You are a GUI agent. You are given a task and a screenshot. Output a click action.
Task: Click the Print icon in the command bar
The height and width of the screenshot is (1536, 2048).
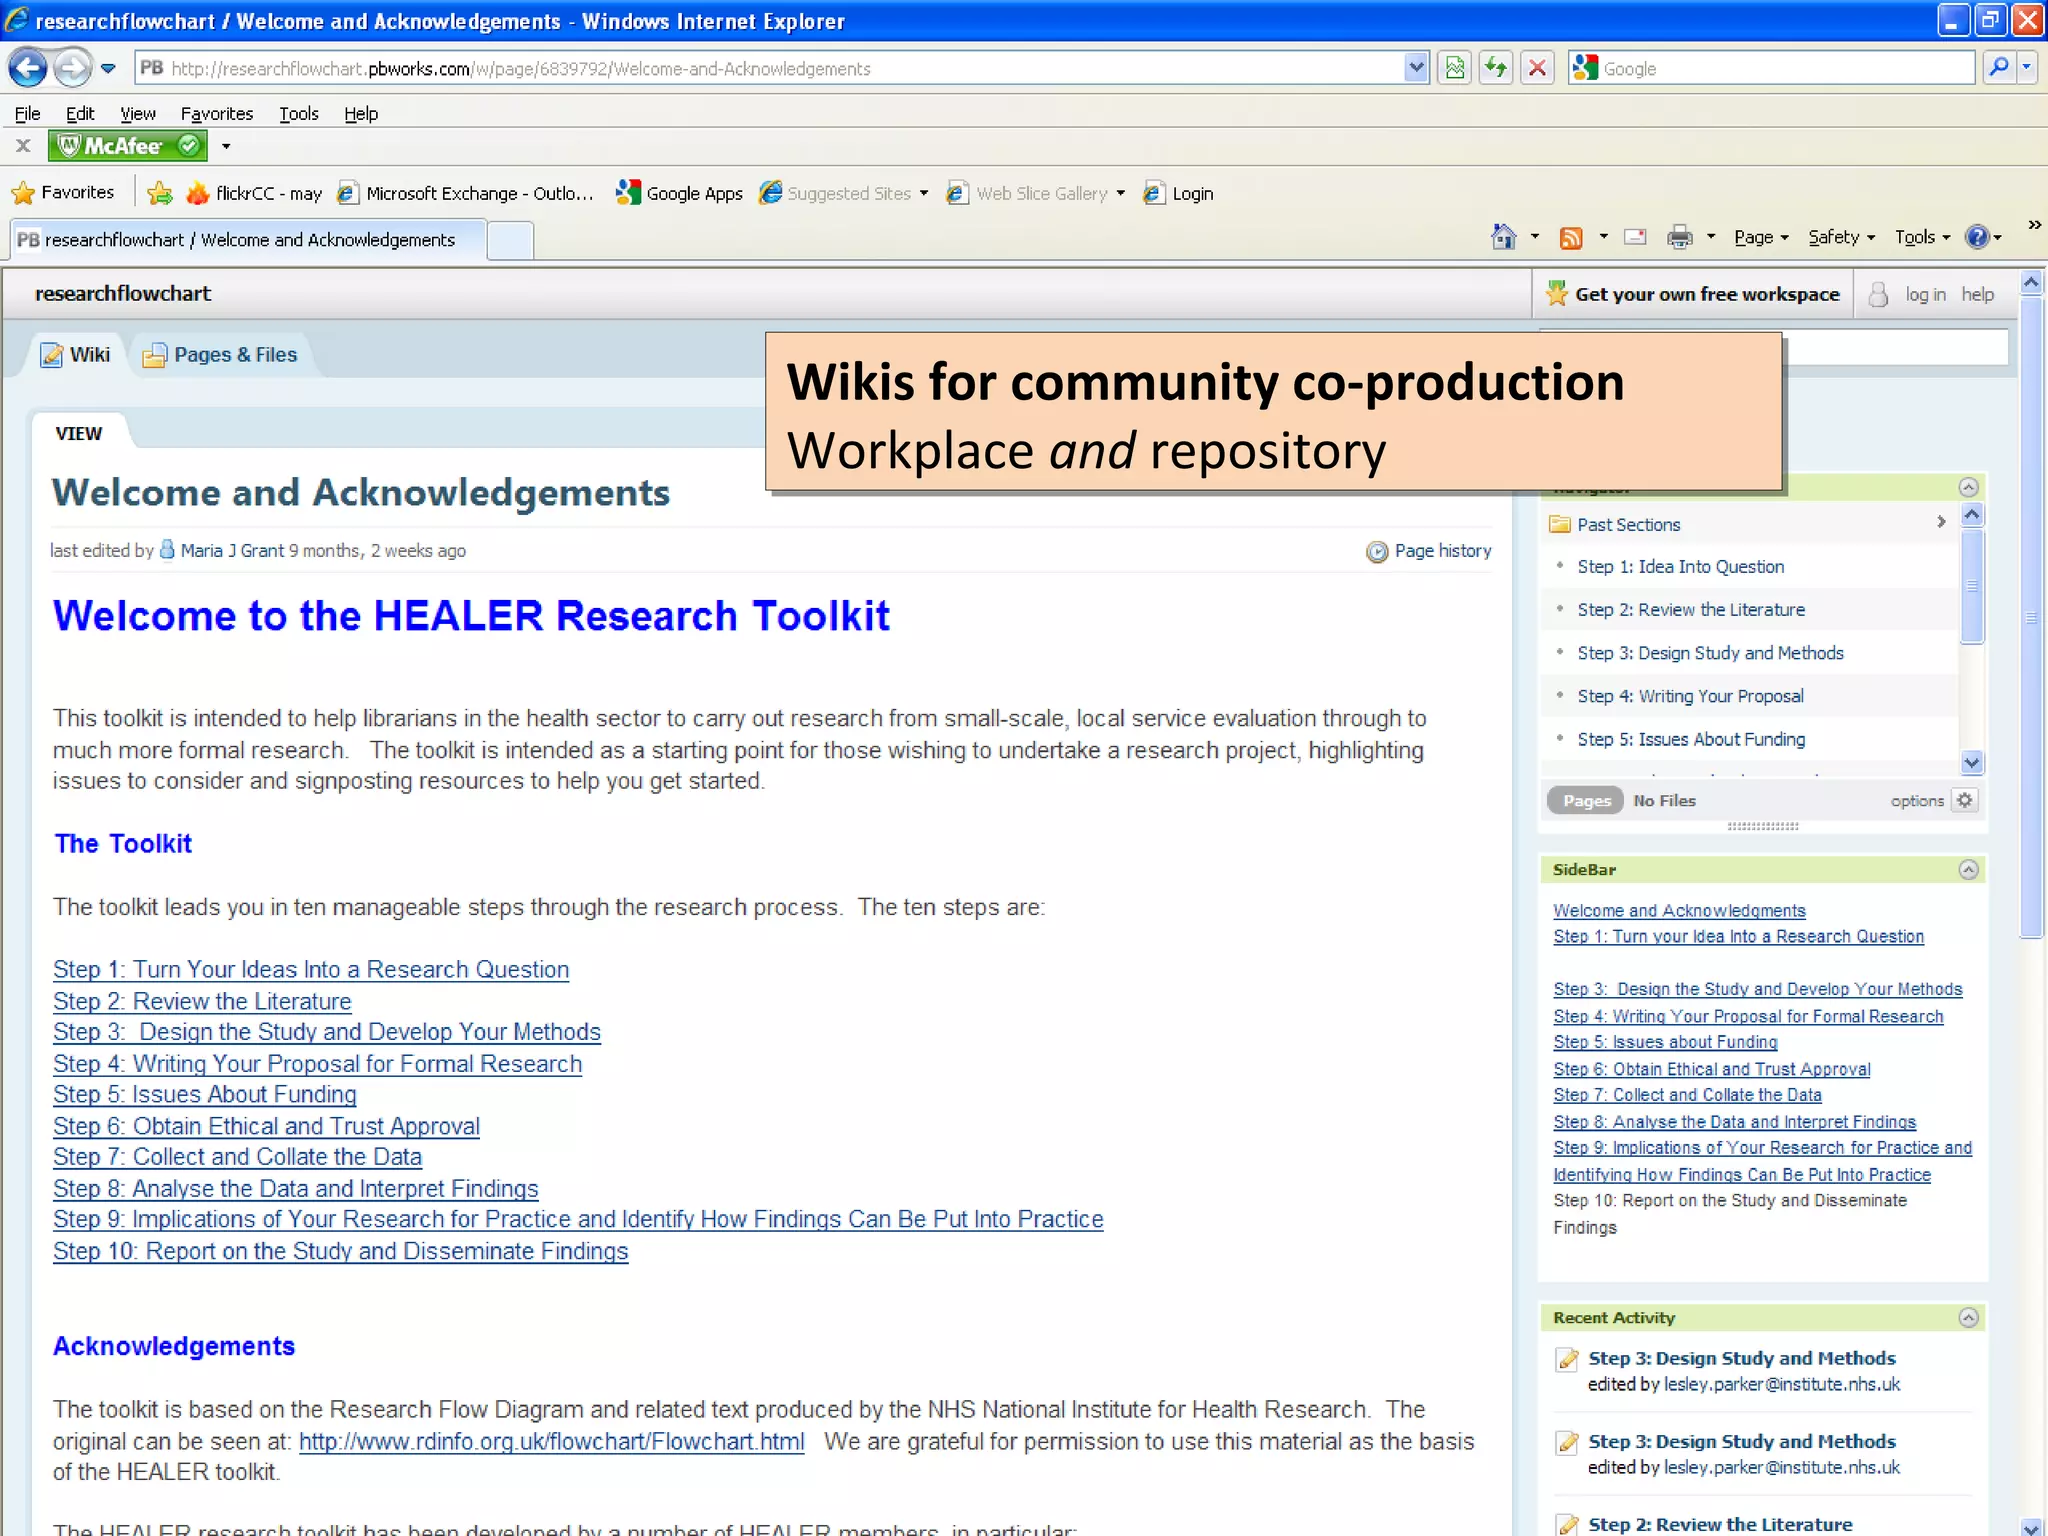pos(1680,237)
